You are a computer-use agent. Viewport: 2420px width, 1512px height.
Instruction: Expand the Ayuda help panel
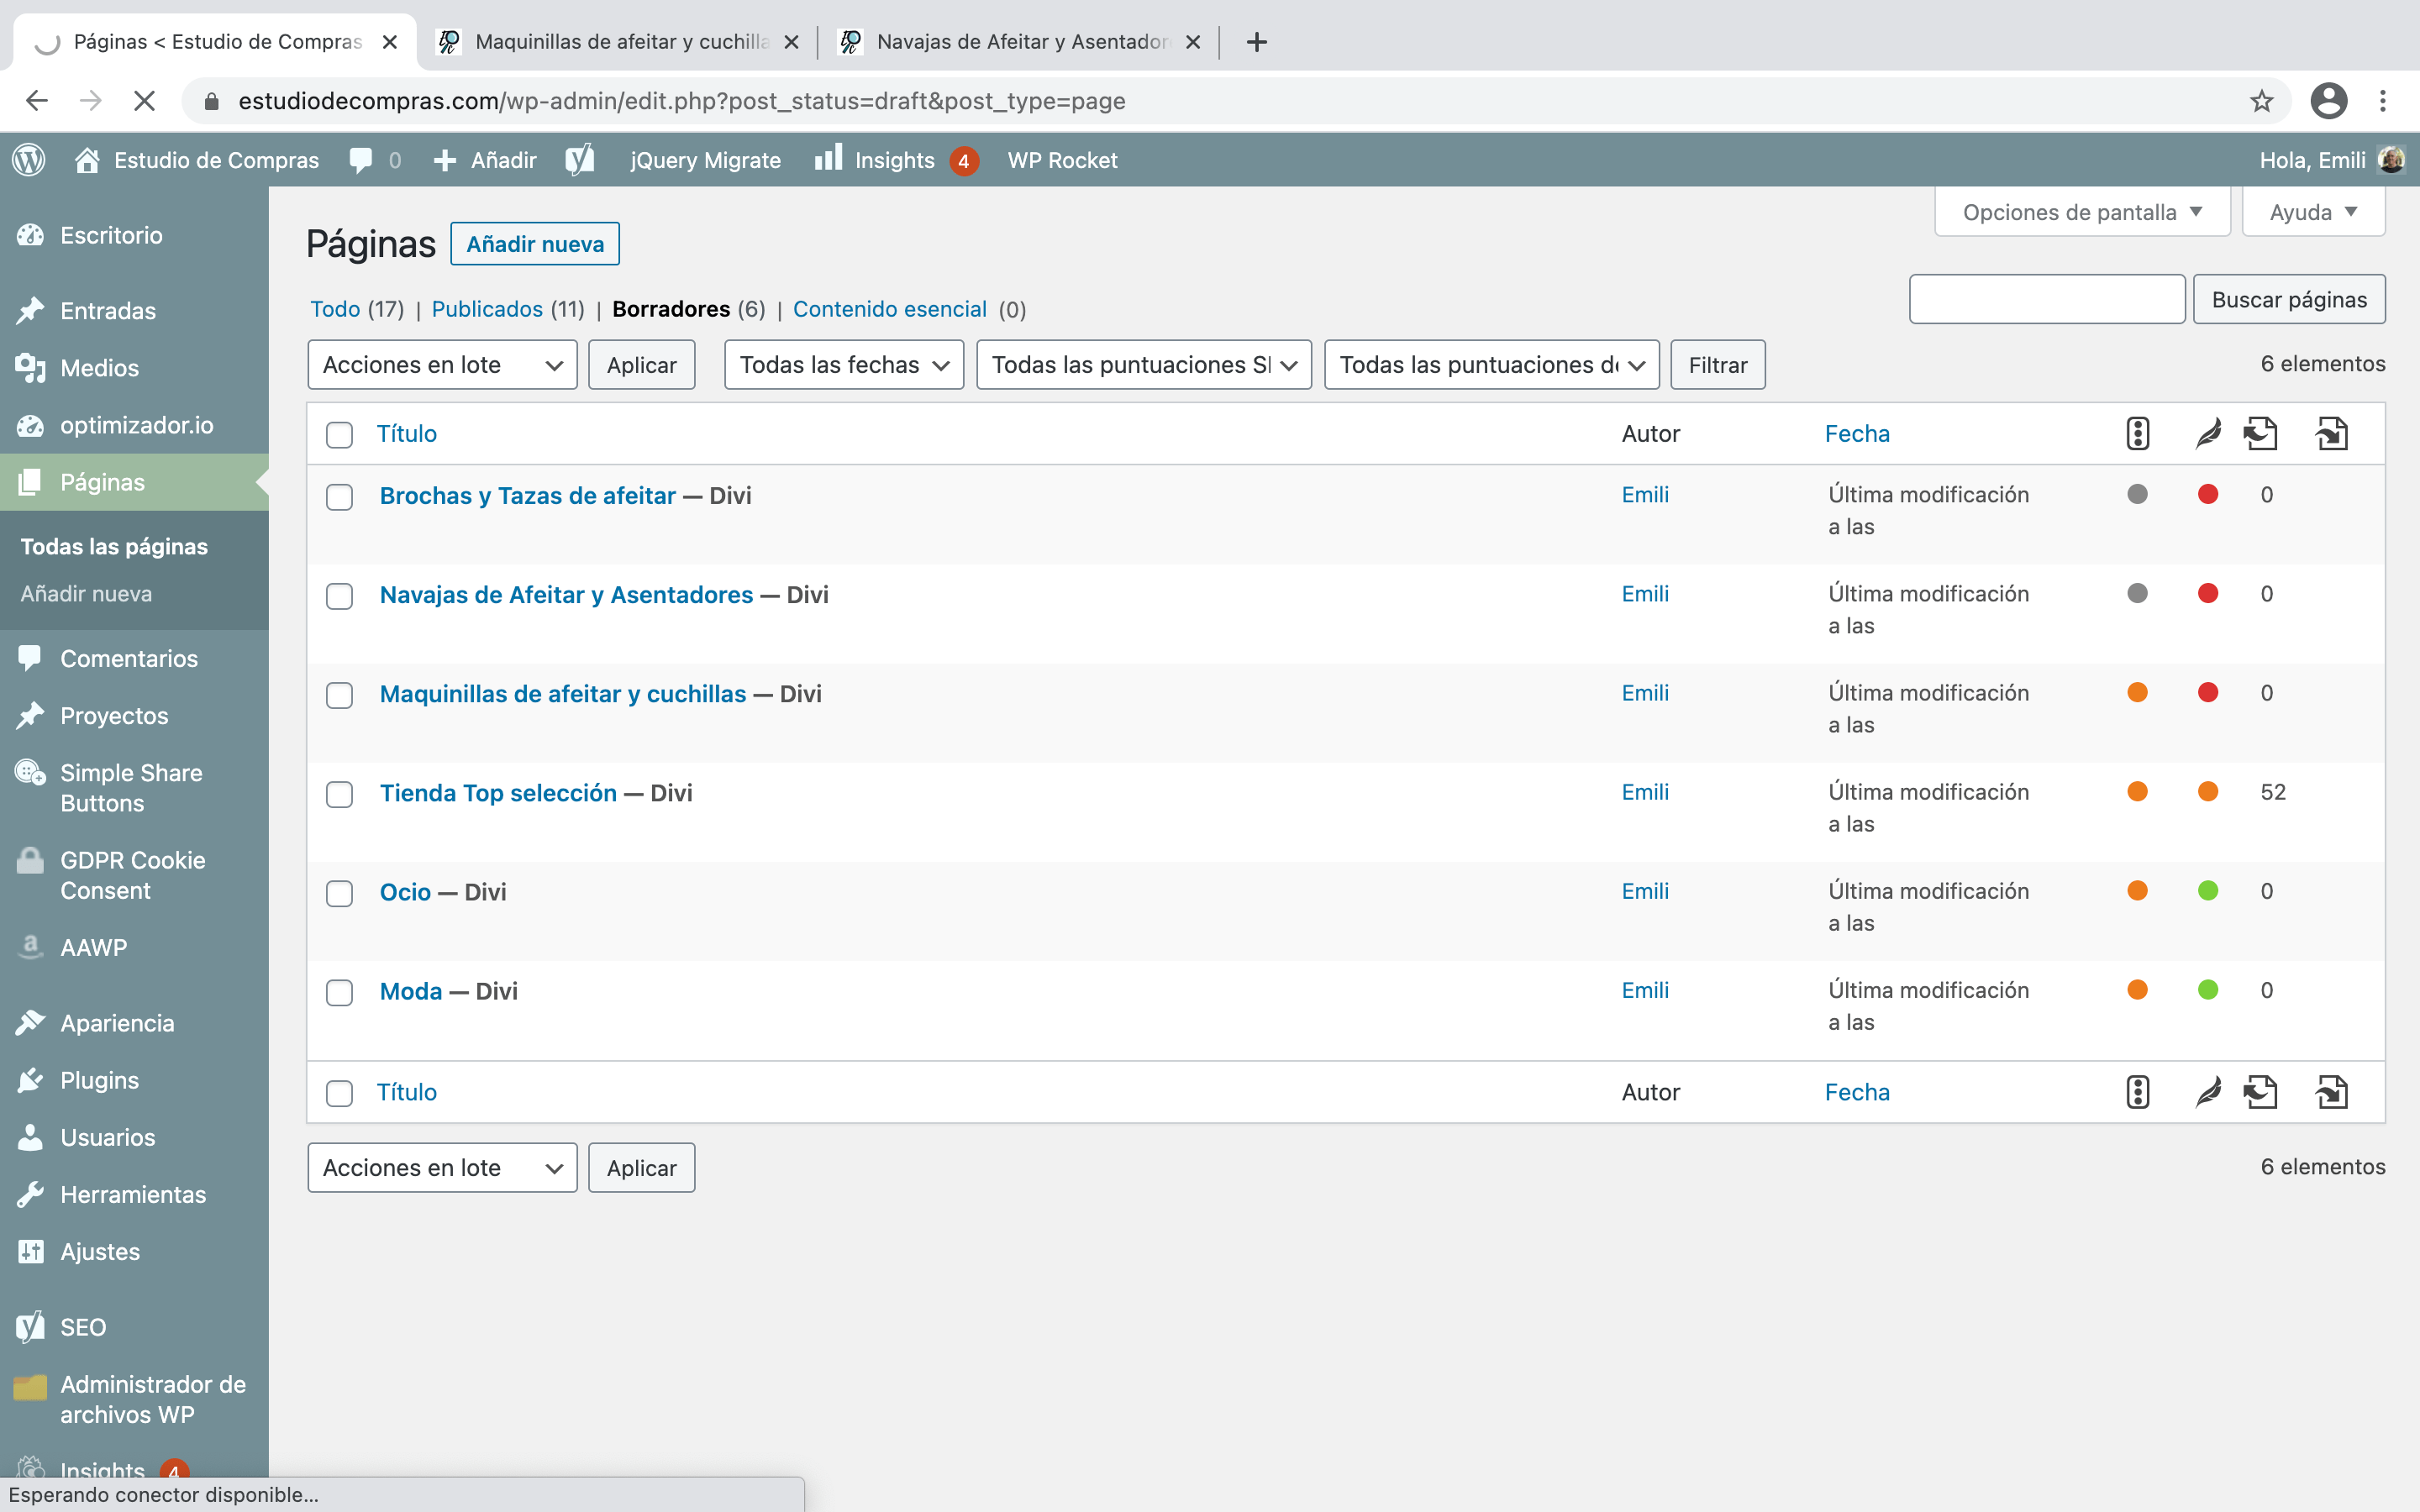coord(2313,212)
